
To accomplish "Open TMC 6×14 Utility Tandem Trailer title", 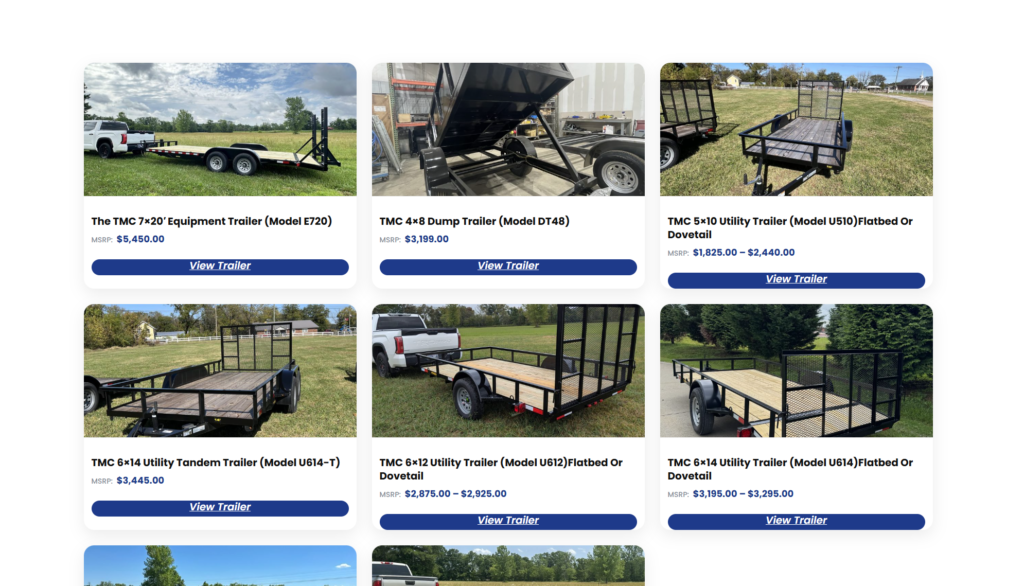I will pos(216,463).
